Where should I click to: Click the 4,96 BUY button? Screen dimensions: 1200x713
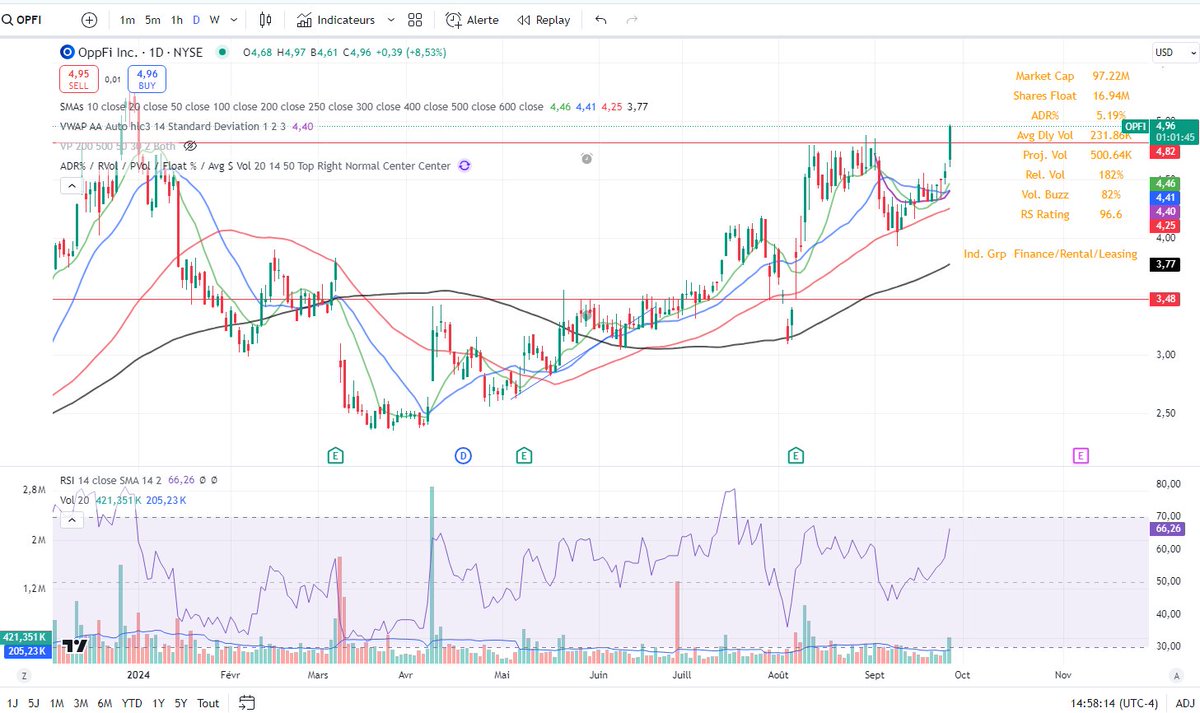(x=148, y=79)
